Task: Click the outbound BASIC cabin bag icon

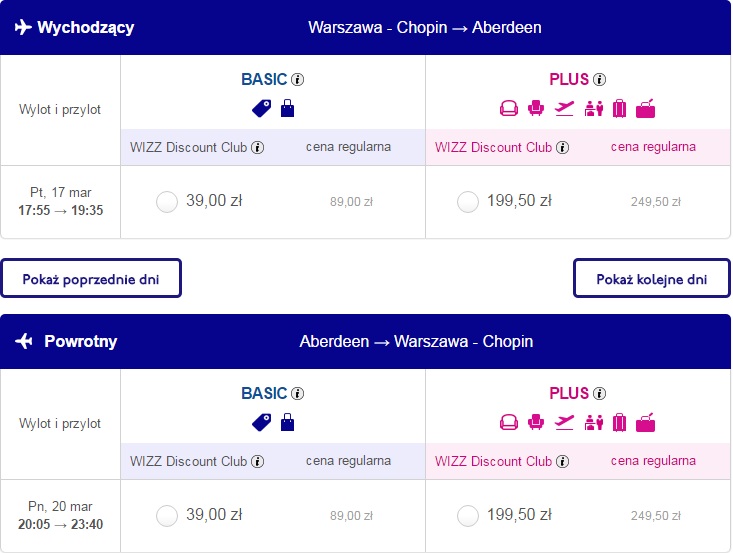Action: (x=287, y=108)
